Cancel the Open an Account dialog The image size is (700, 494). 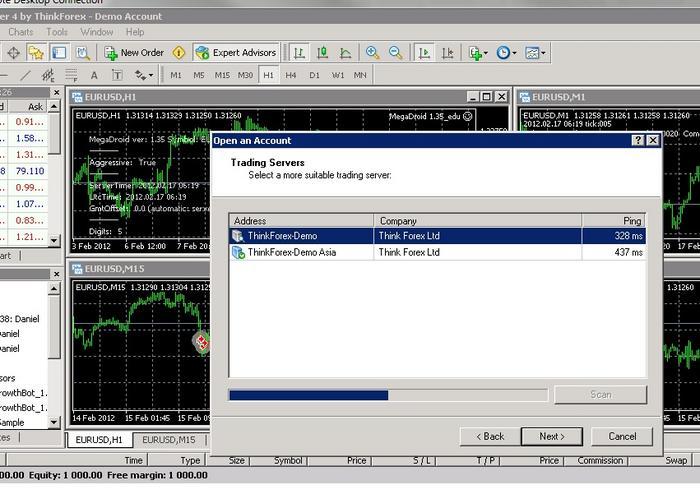click(622, 436)
